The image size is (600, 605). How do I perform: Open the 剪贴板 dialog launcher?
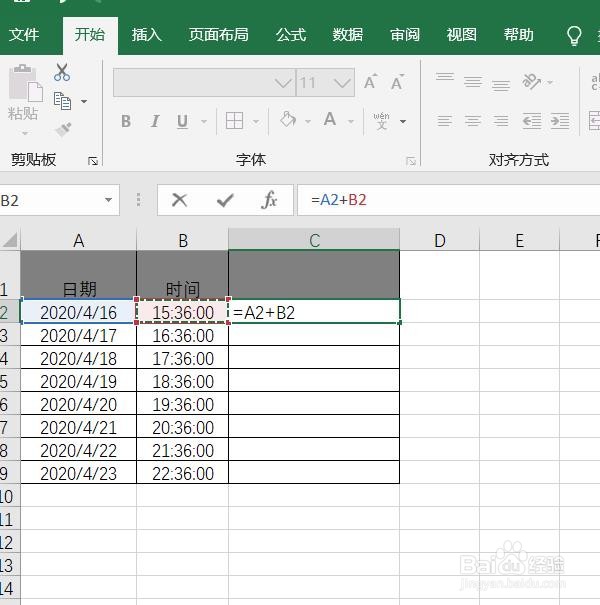click(x=93, y=161)
